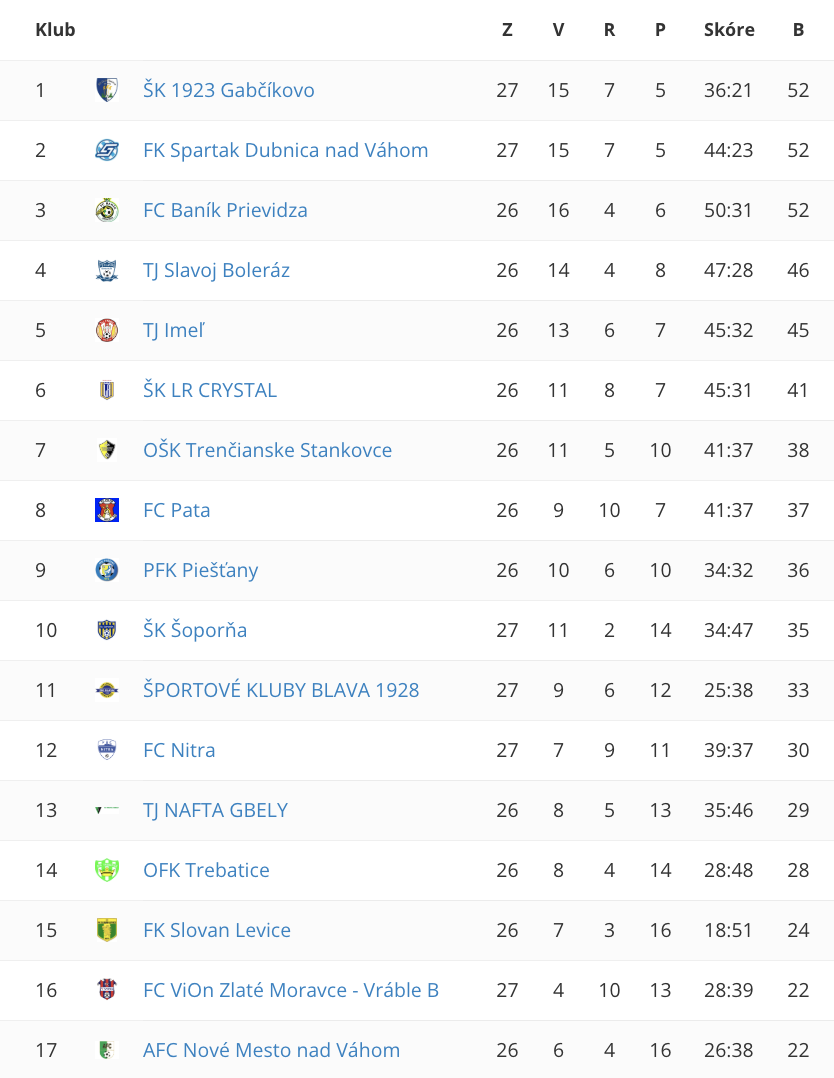The image size is (834, 1078).
Task: Click the TJ Imeľ red crest
Action: 107,330
